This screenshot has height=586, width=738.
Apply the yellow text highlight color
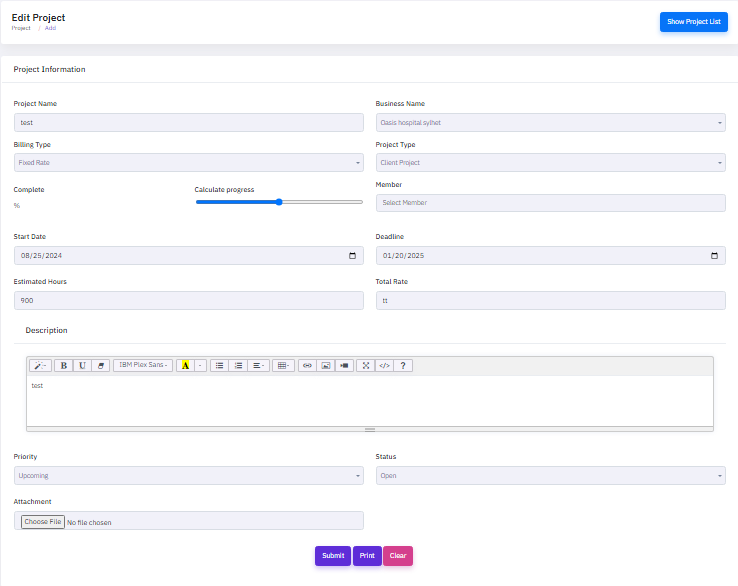[184, 366]
